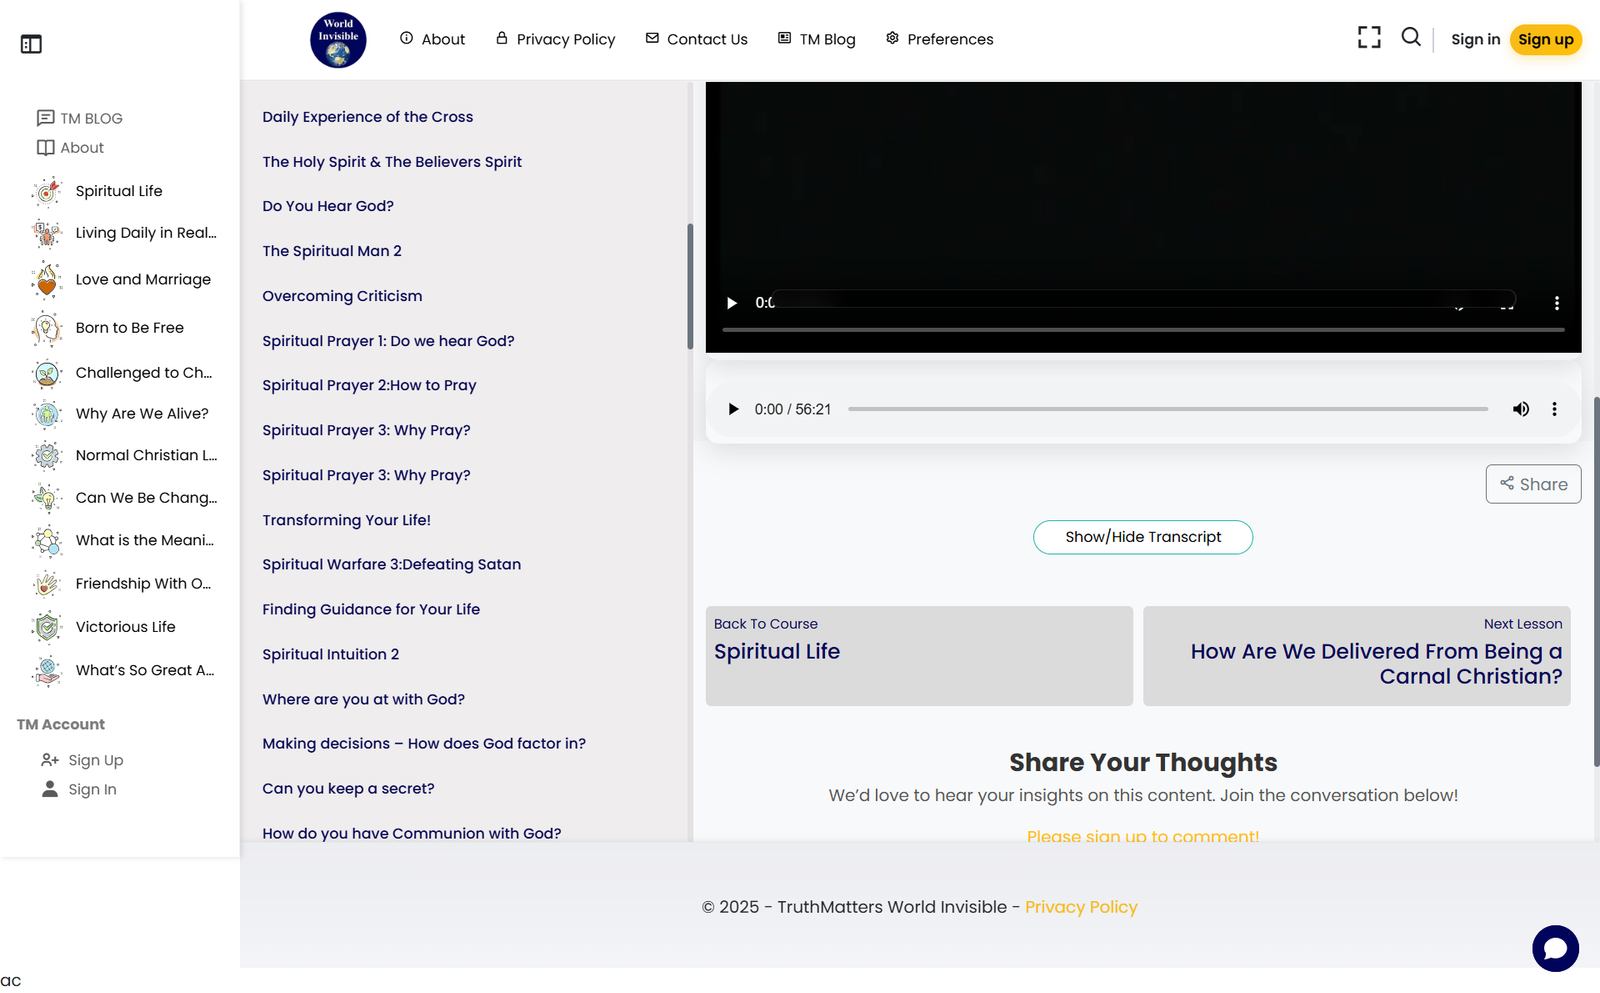Click Please sign up to comment link

click(1143, 836)
